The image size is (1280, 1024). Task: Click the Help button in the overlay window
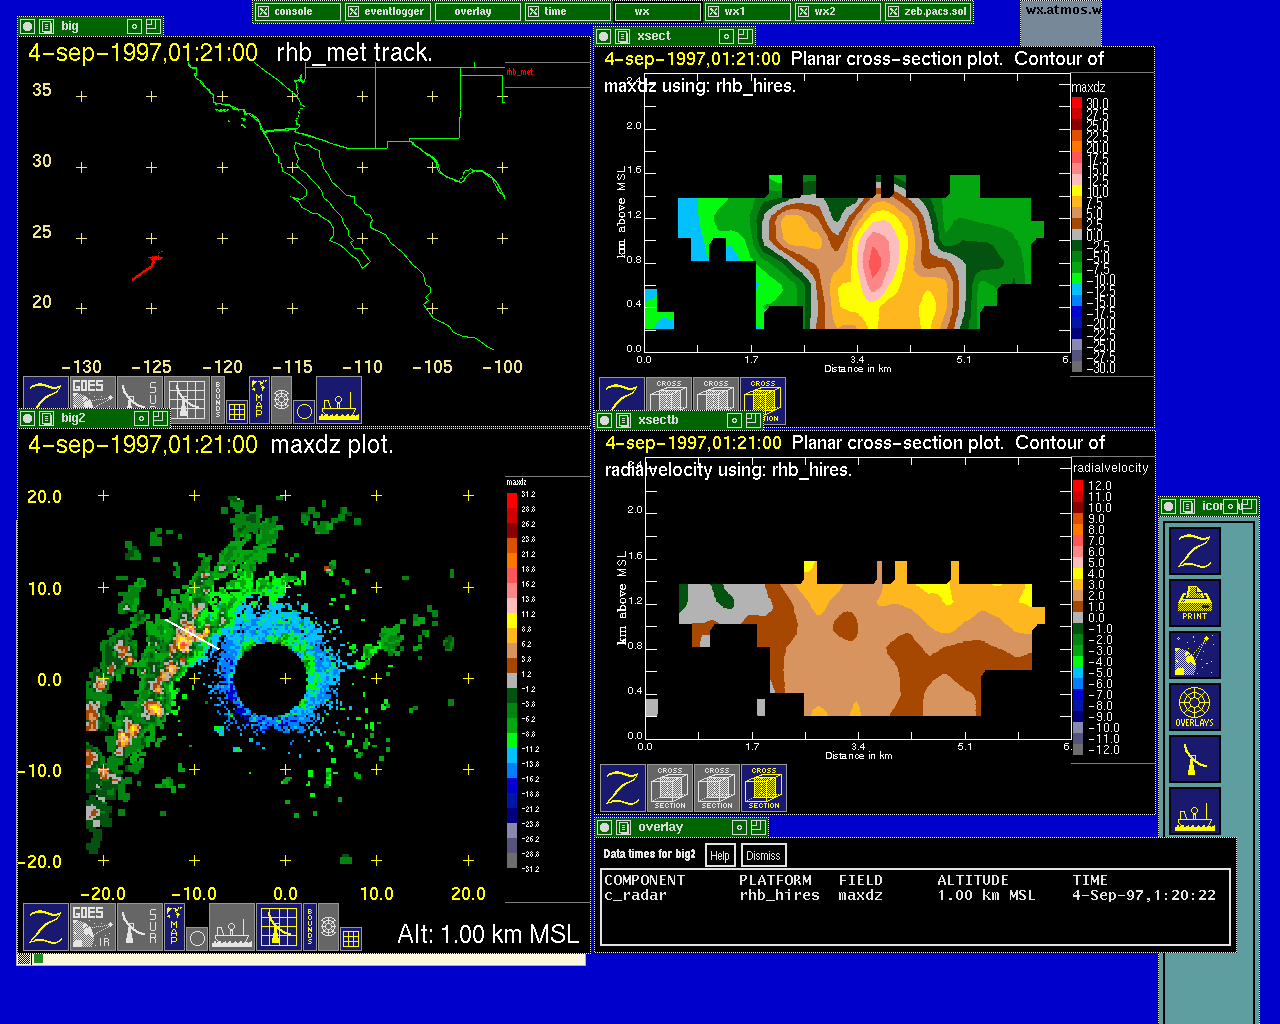[720, 855]
